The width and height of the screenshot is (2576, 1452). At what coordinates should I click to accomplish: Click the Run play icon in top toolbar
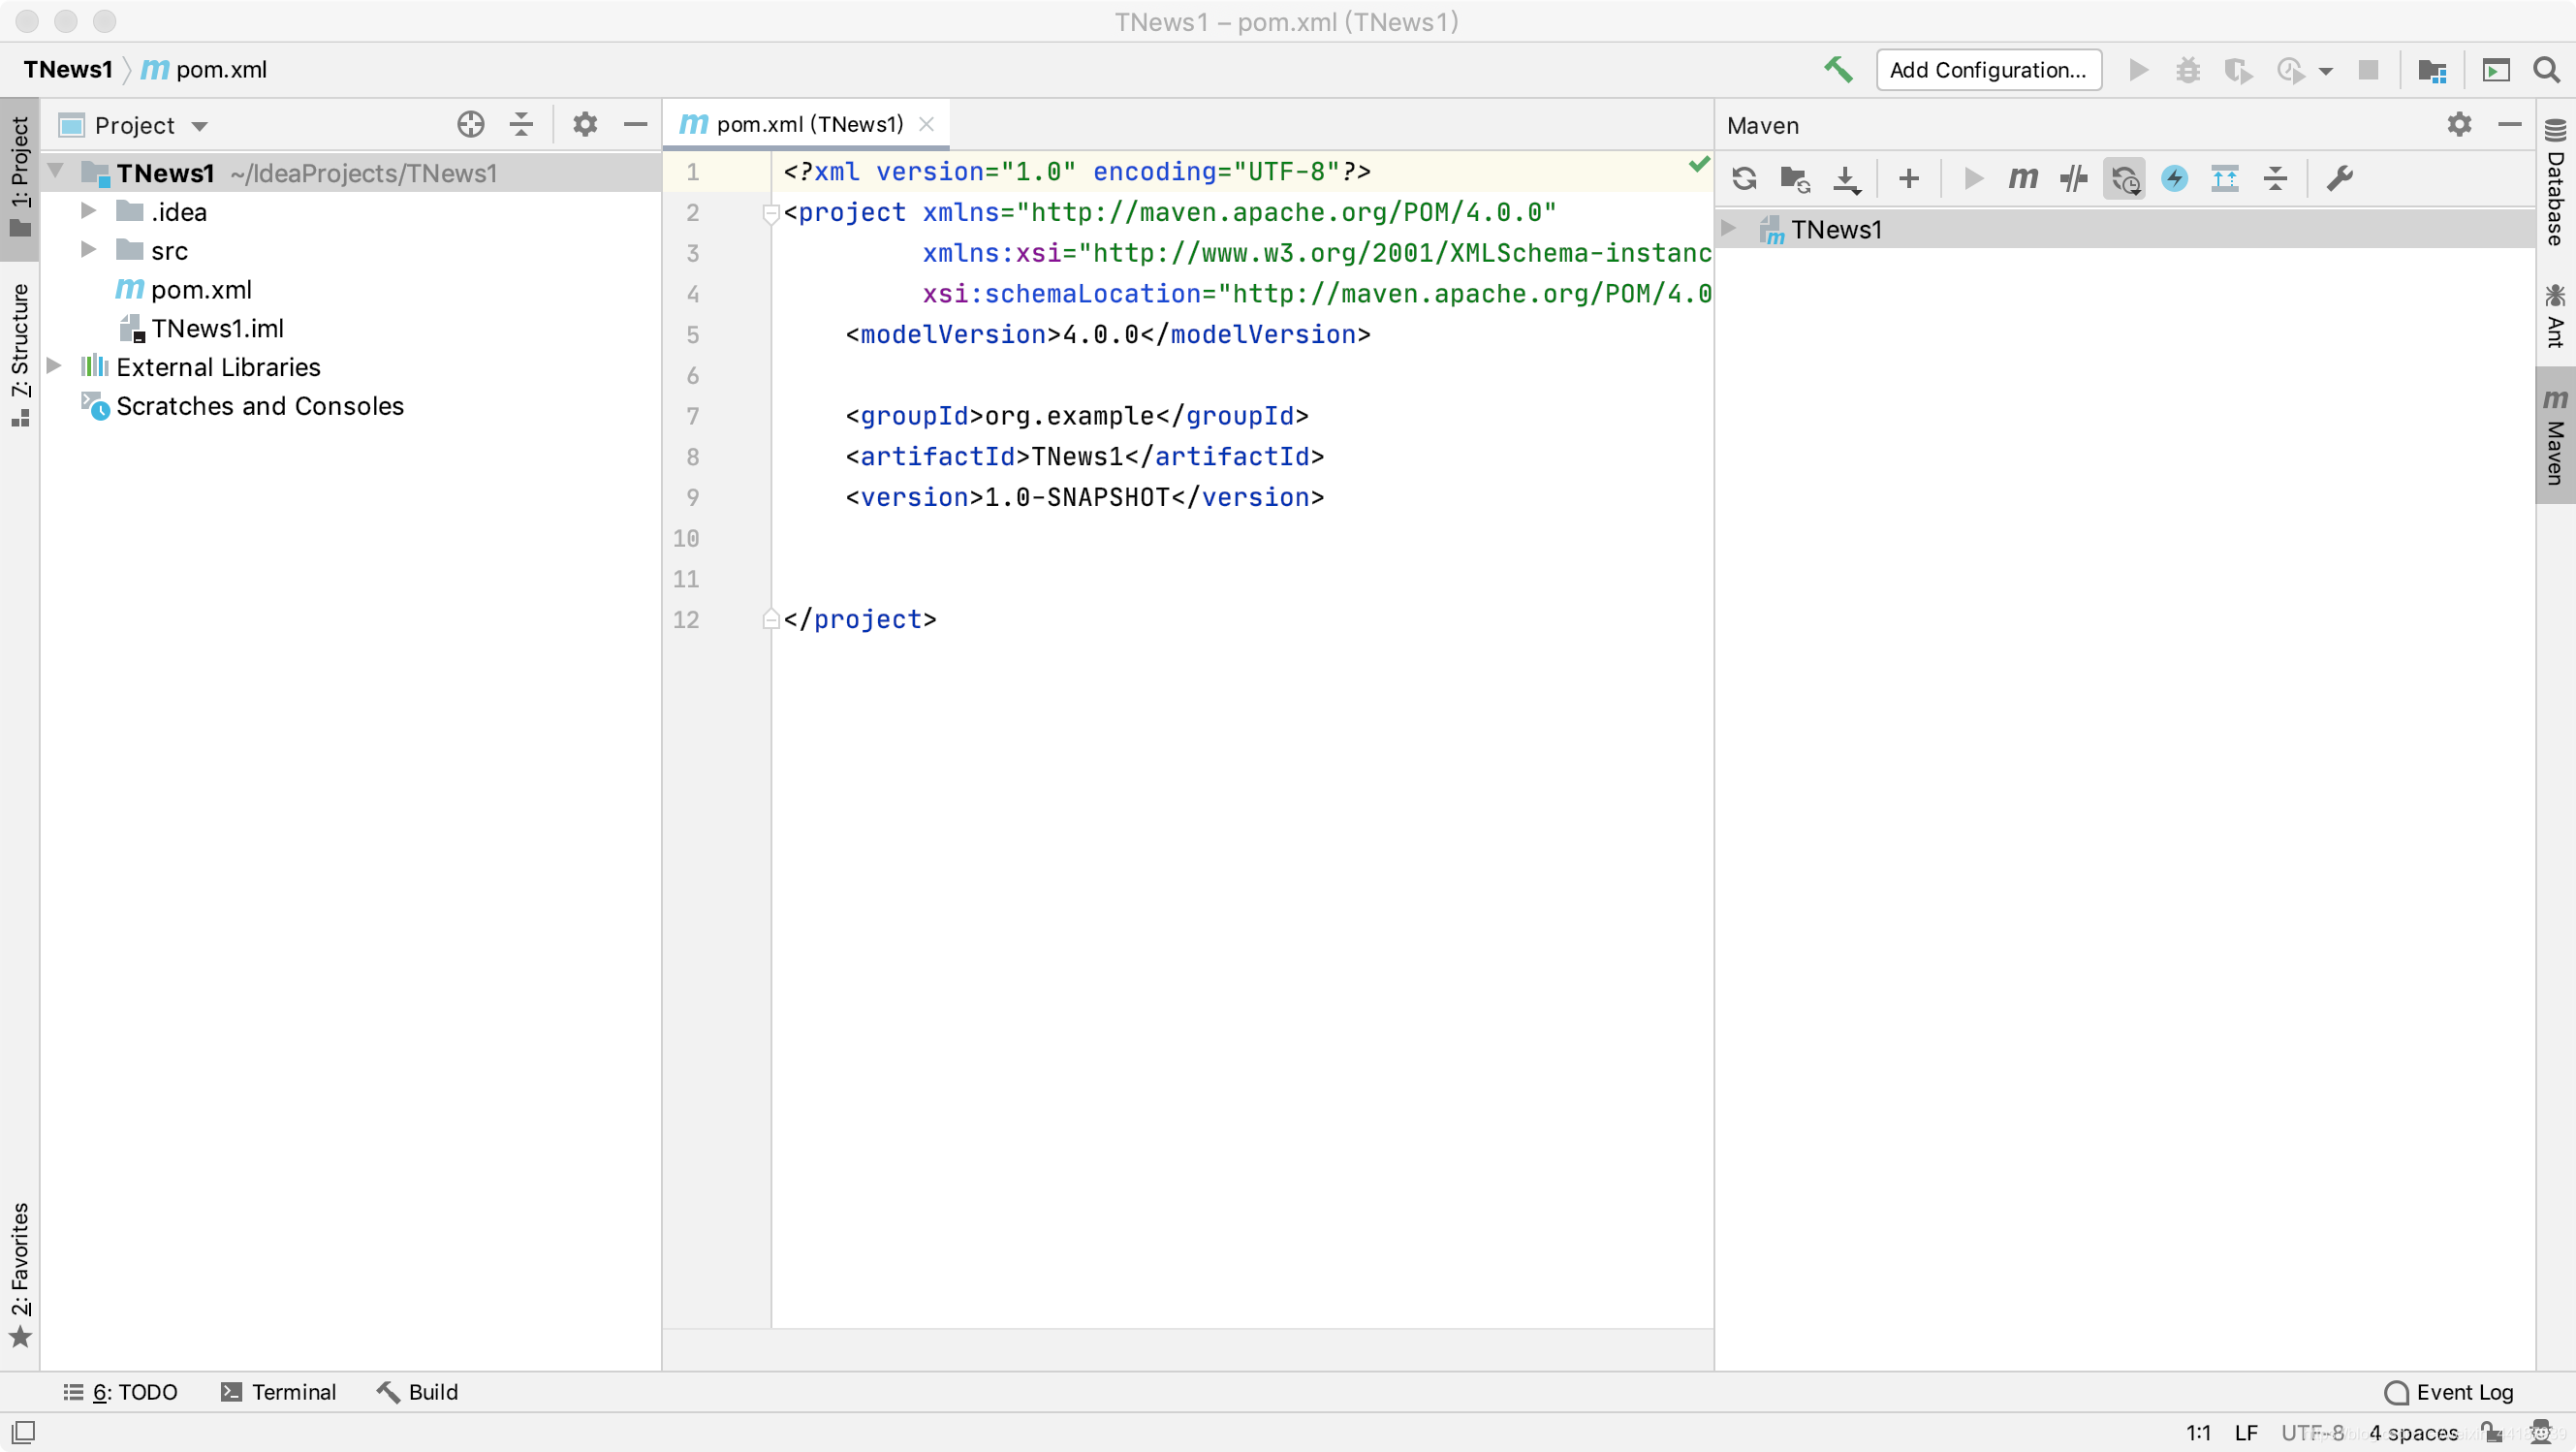[x=2138, y=70]
